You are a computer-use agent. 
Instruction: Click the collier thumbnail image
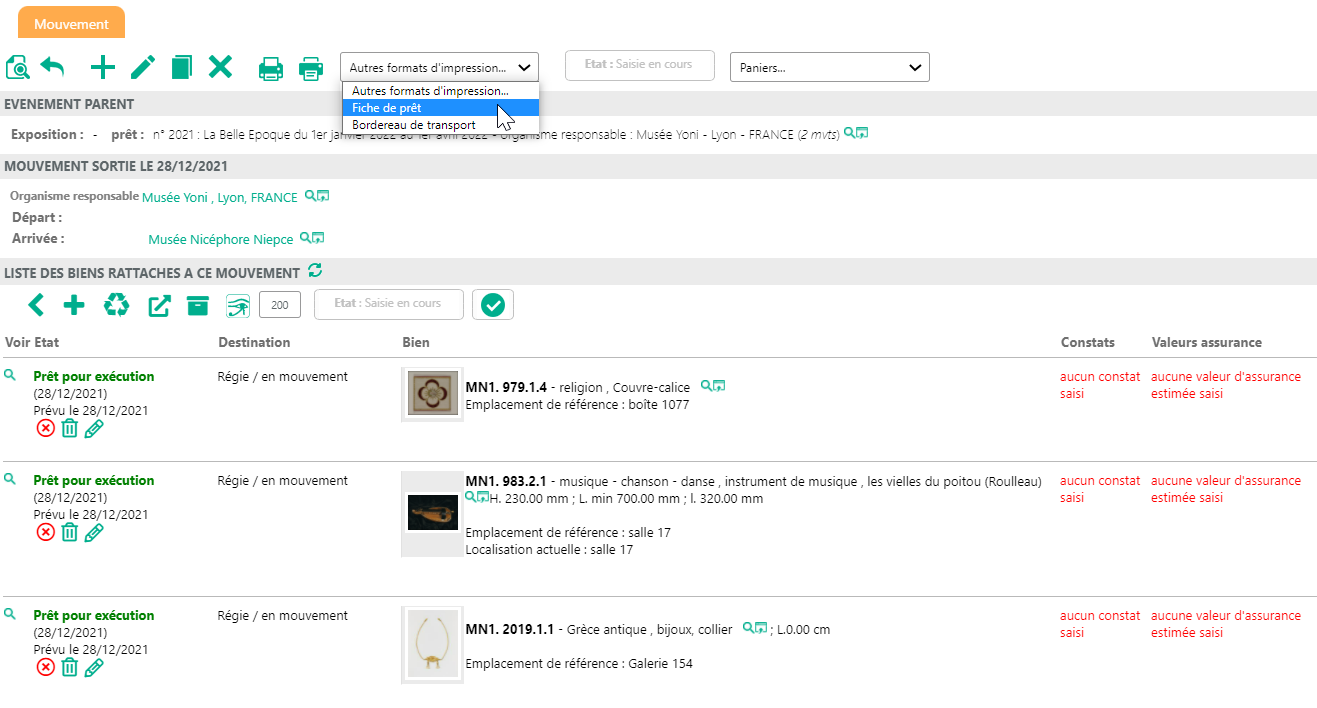pyautogui.click(x=433, y=645)
